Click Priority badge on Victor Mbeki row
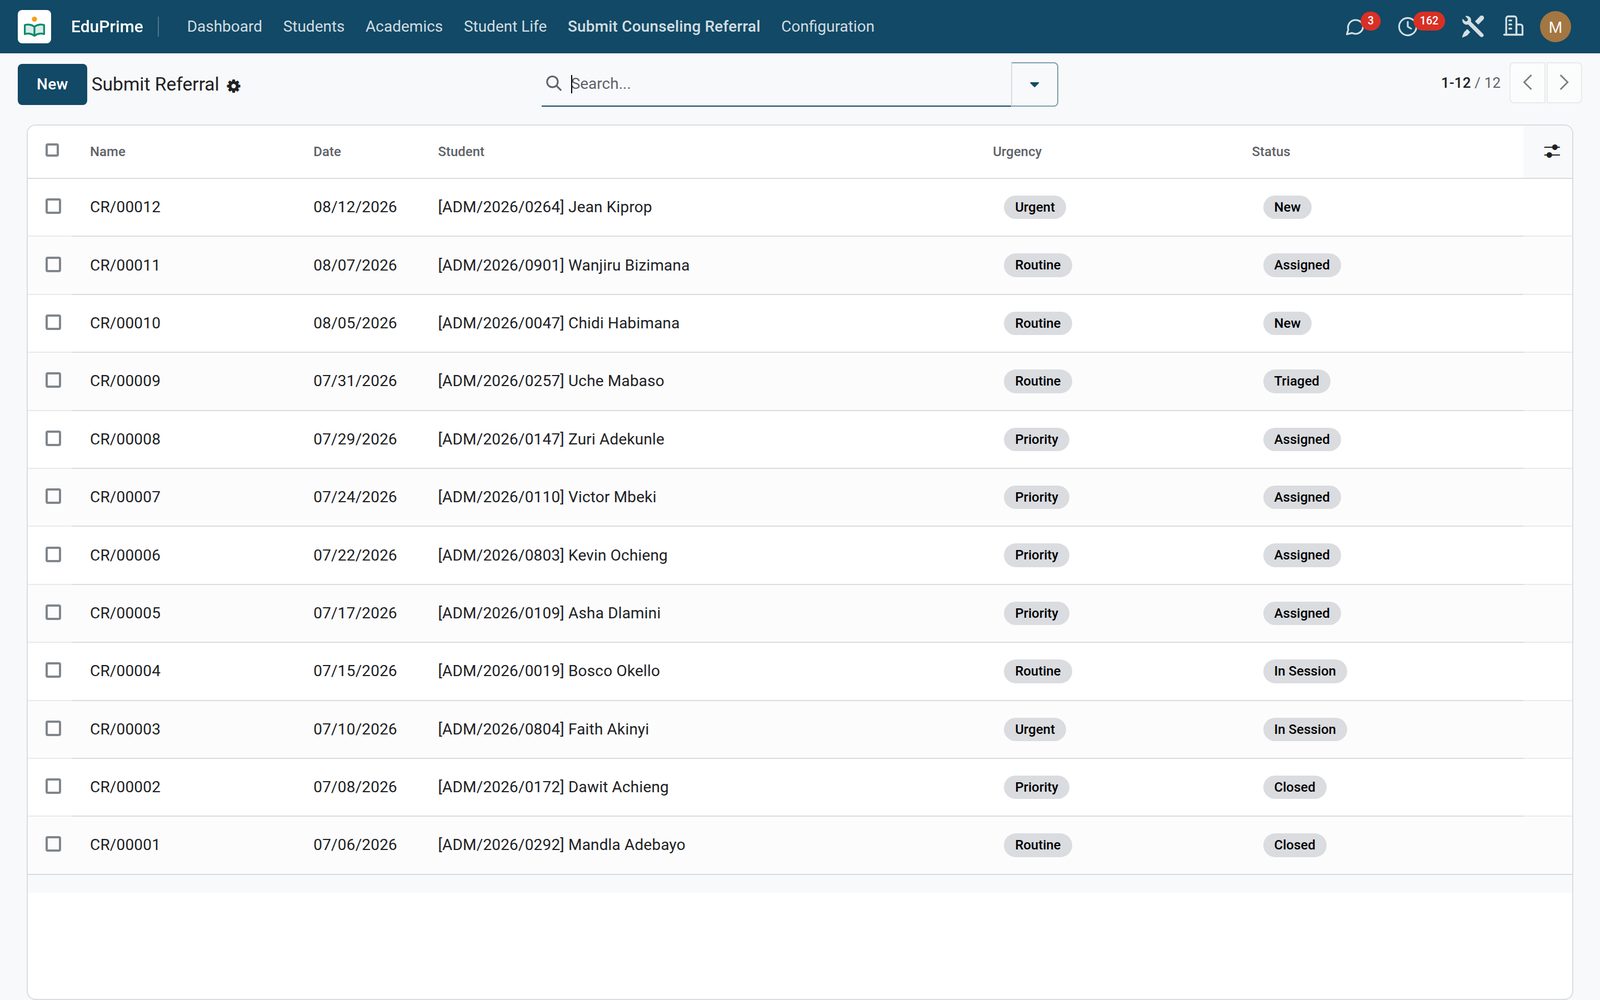 (1036, 497)
